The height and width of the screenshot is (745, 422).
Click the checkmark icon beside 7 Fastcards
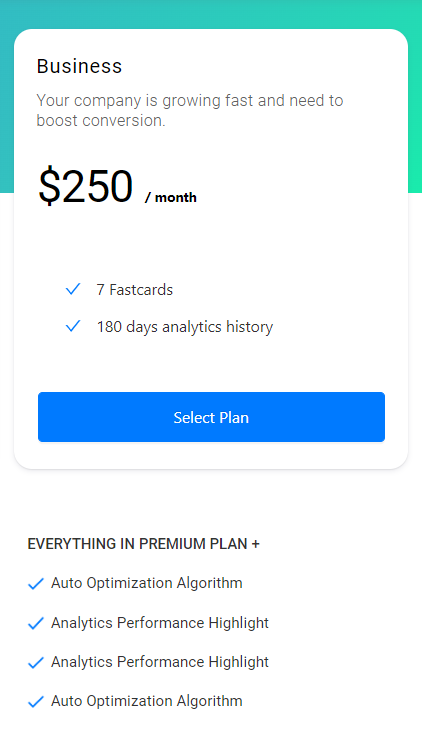pyautogui.click(x=73, y=289)
